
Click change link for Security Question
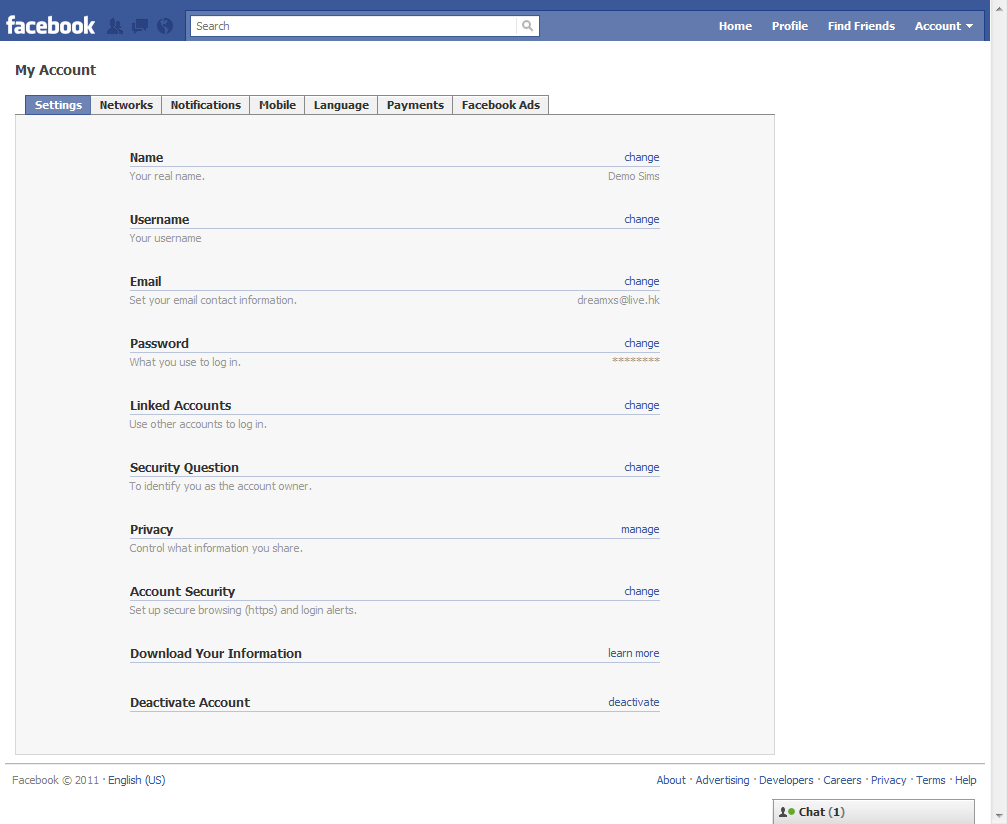(642, 467)
